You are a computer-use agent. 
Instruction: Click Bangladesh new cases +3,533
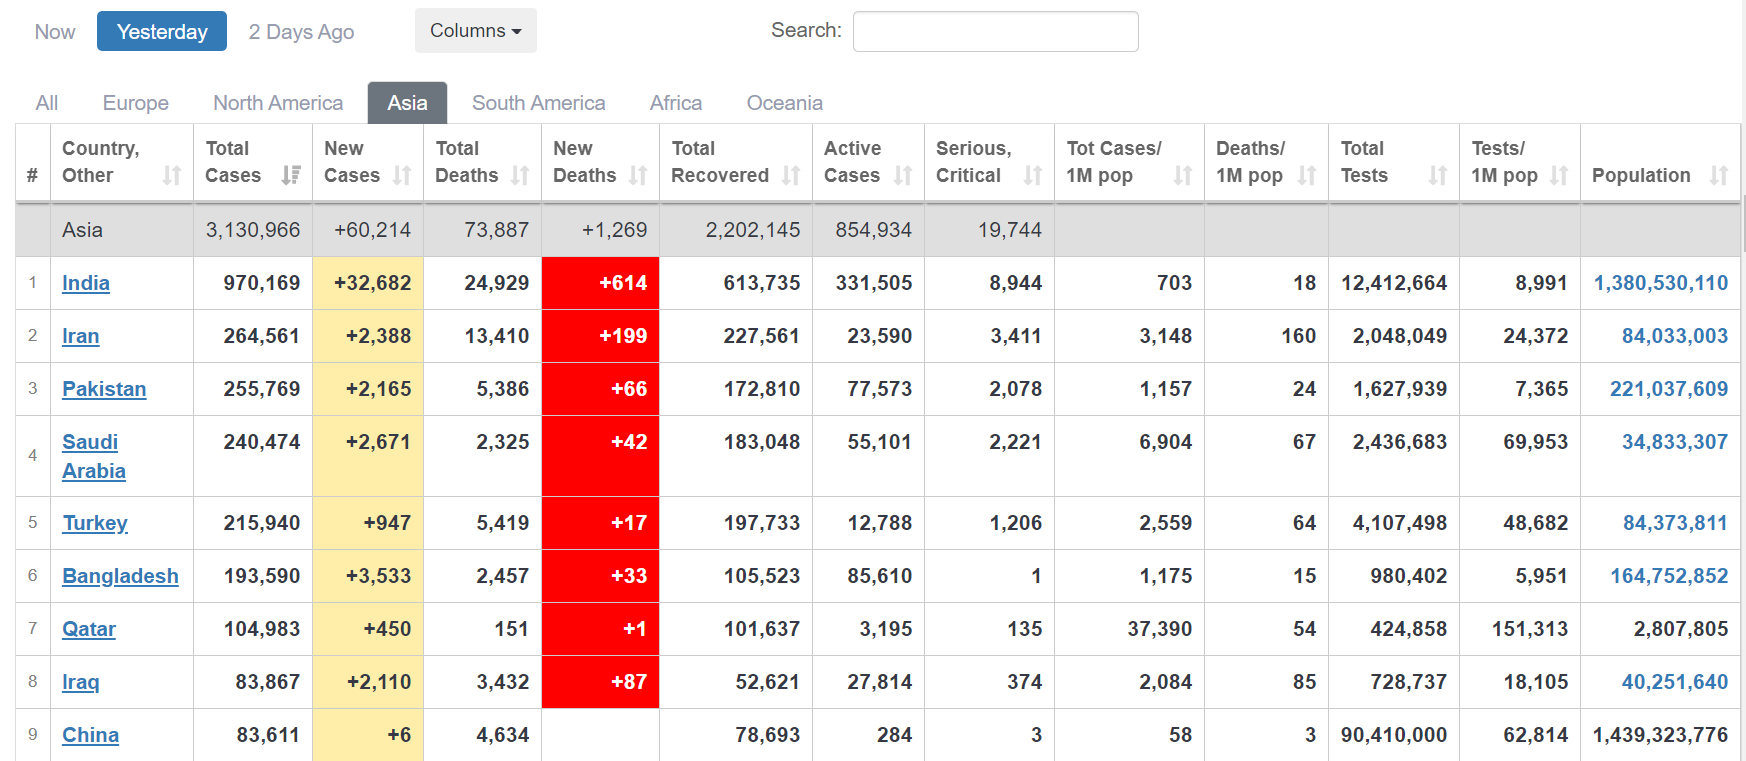[x=368, y=576]
